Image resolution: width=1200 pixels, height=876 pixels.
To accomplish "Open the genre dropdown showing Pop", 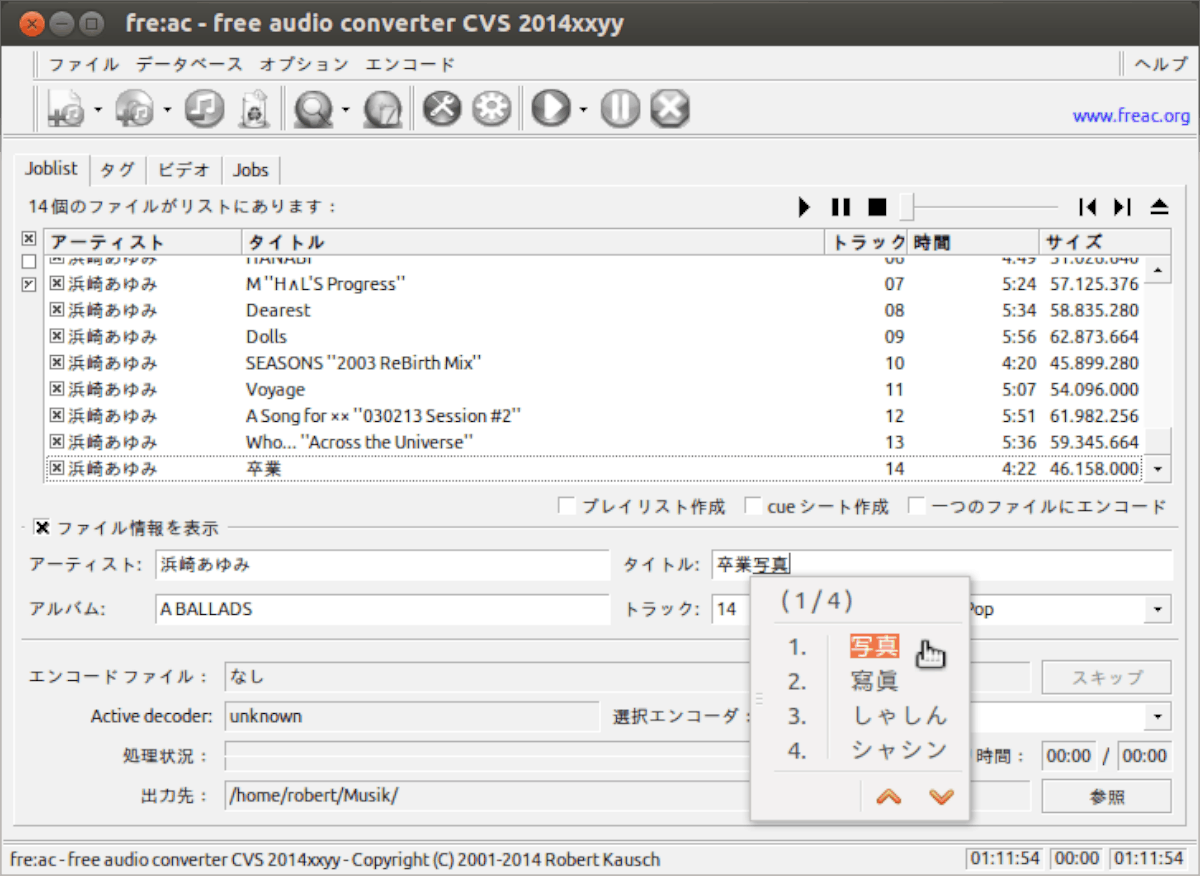I will point(1157,609).
